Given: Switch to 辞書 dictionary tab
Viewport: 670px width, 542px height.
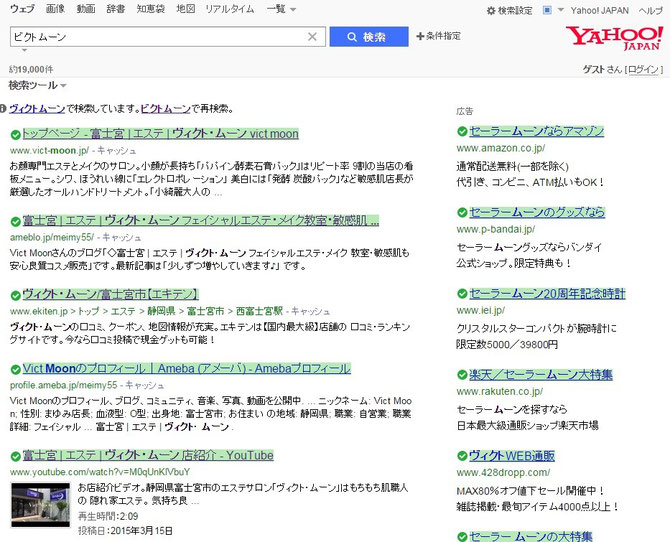Looking at the screenshot, I should click(116, 9).
